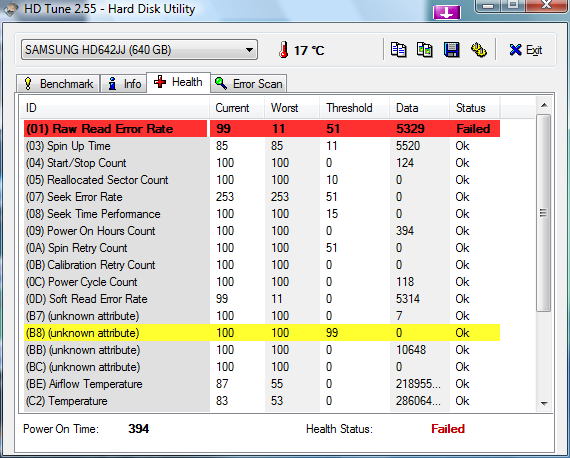This screenshot has height=458, width=570.
Task: Click data value 5520 in Spin Up row
Action: point(408,146)
